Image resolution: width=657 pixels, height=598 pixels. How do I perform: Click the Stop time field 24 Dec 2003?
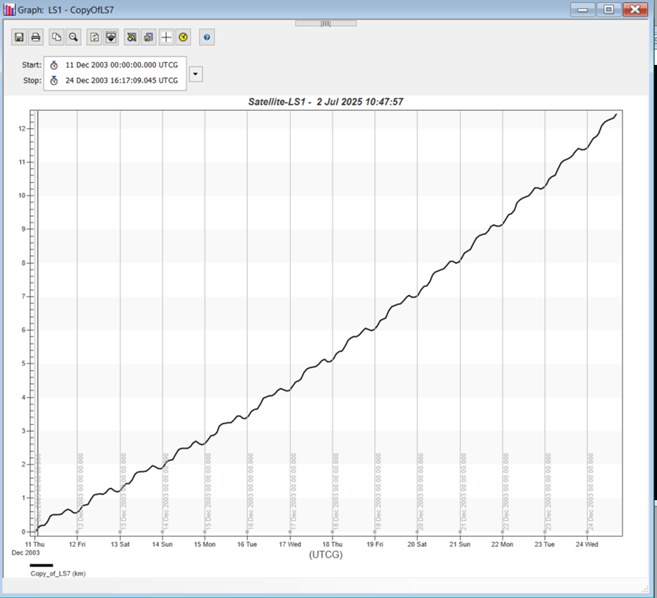point(121,81)
